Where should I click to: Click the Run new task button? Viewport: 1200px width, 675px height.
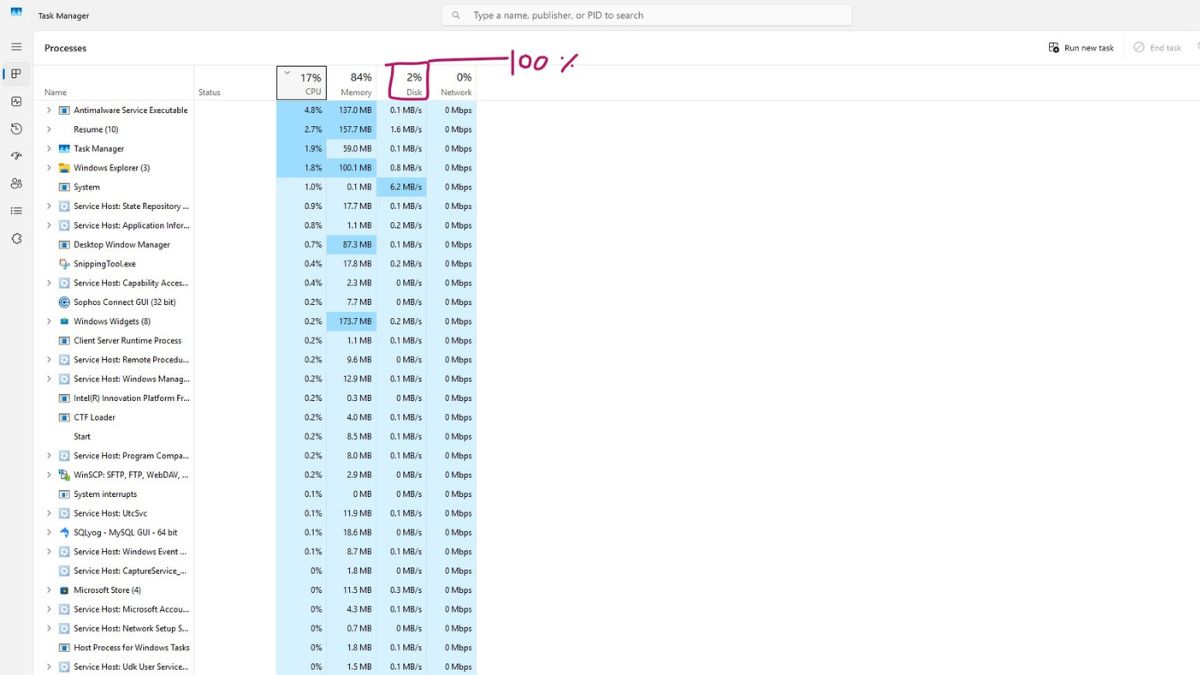(1080, 47)
